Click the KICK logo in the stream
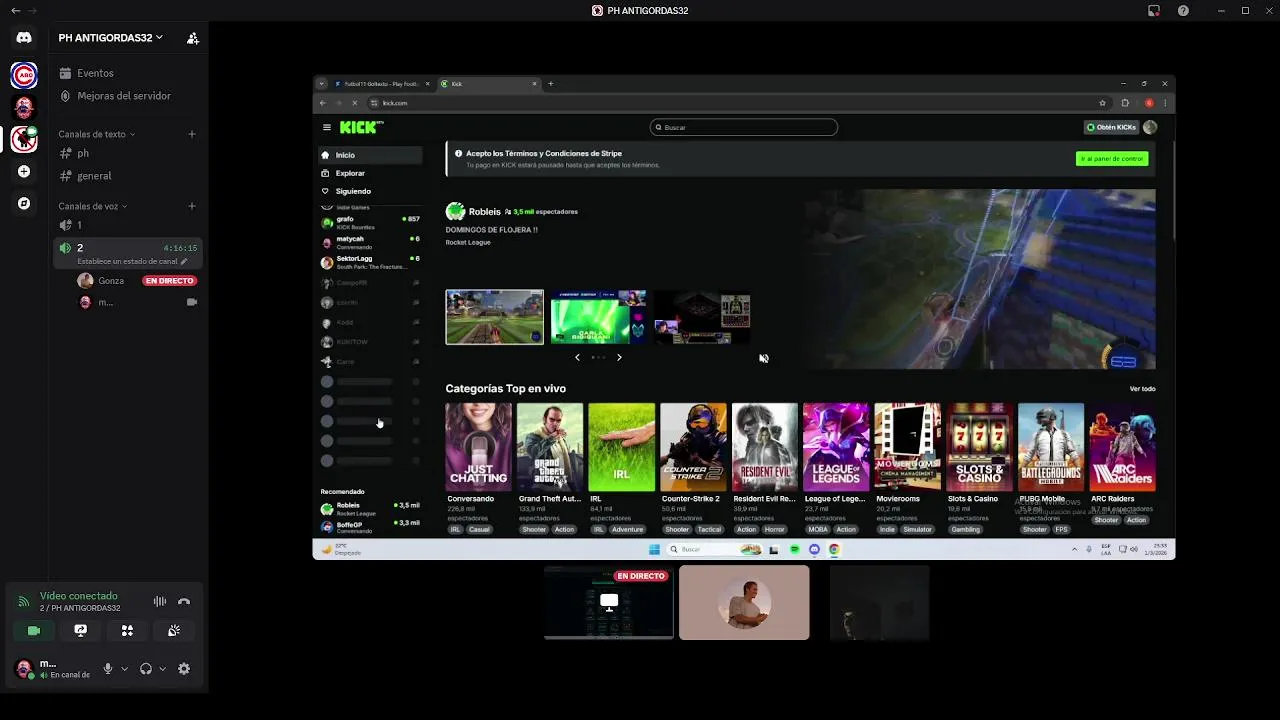The width and height of the screenshot is (1280, 720). 361,127
